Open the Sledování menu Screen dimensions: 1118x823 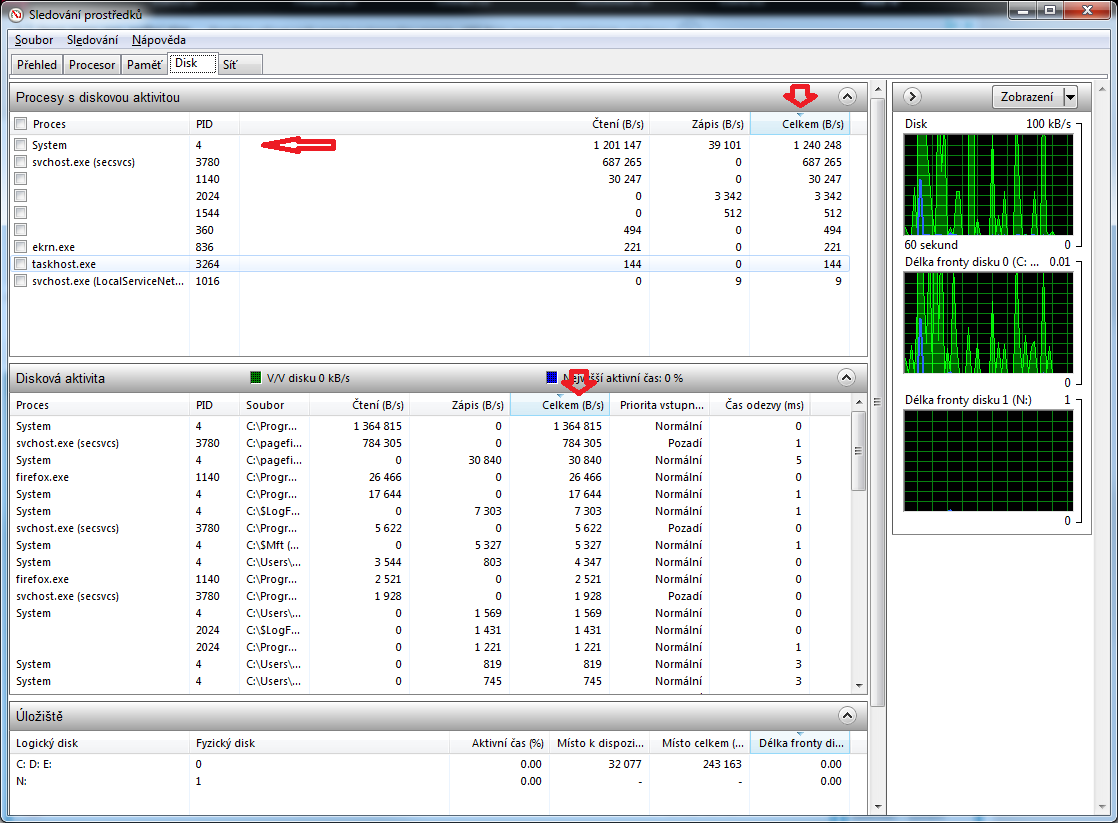(92, 40)
